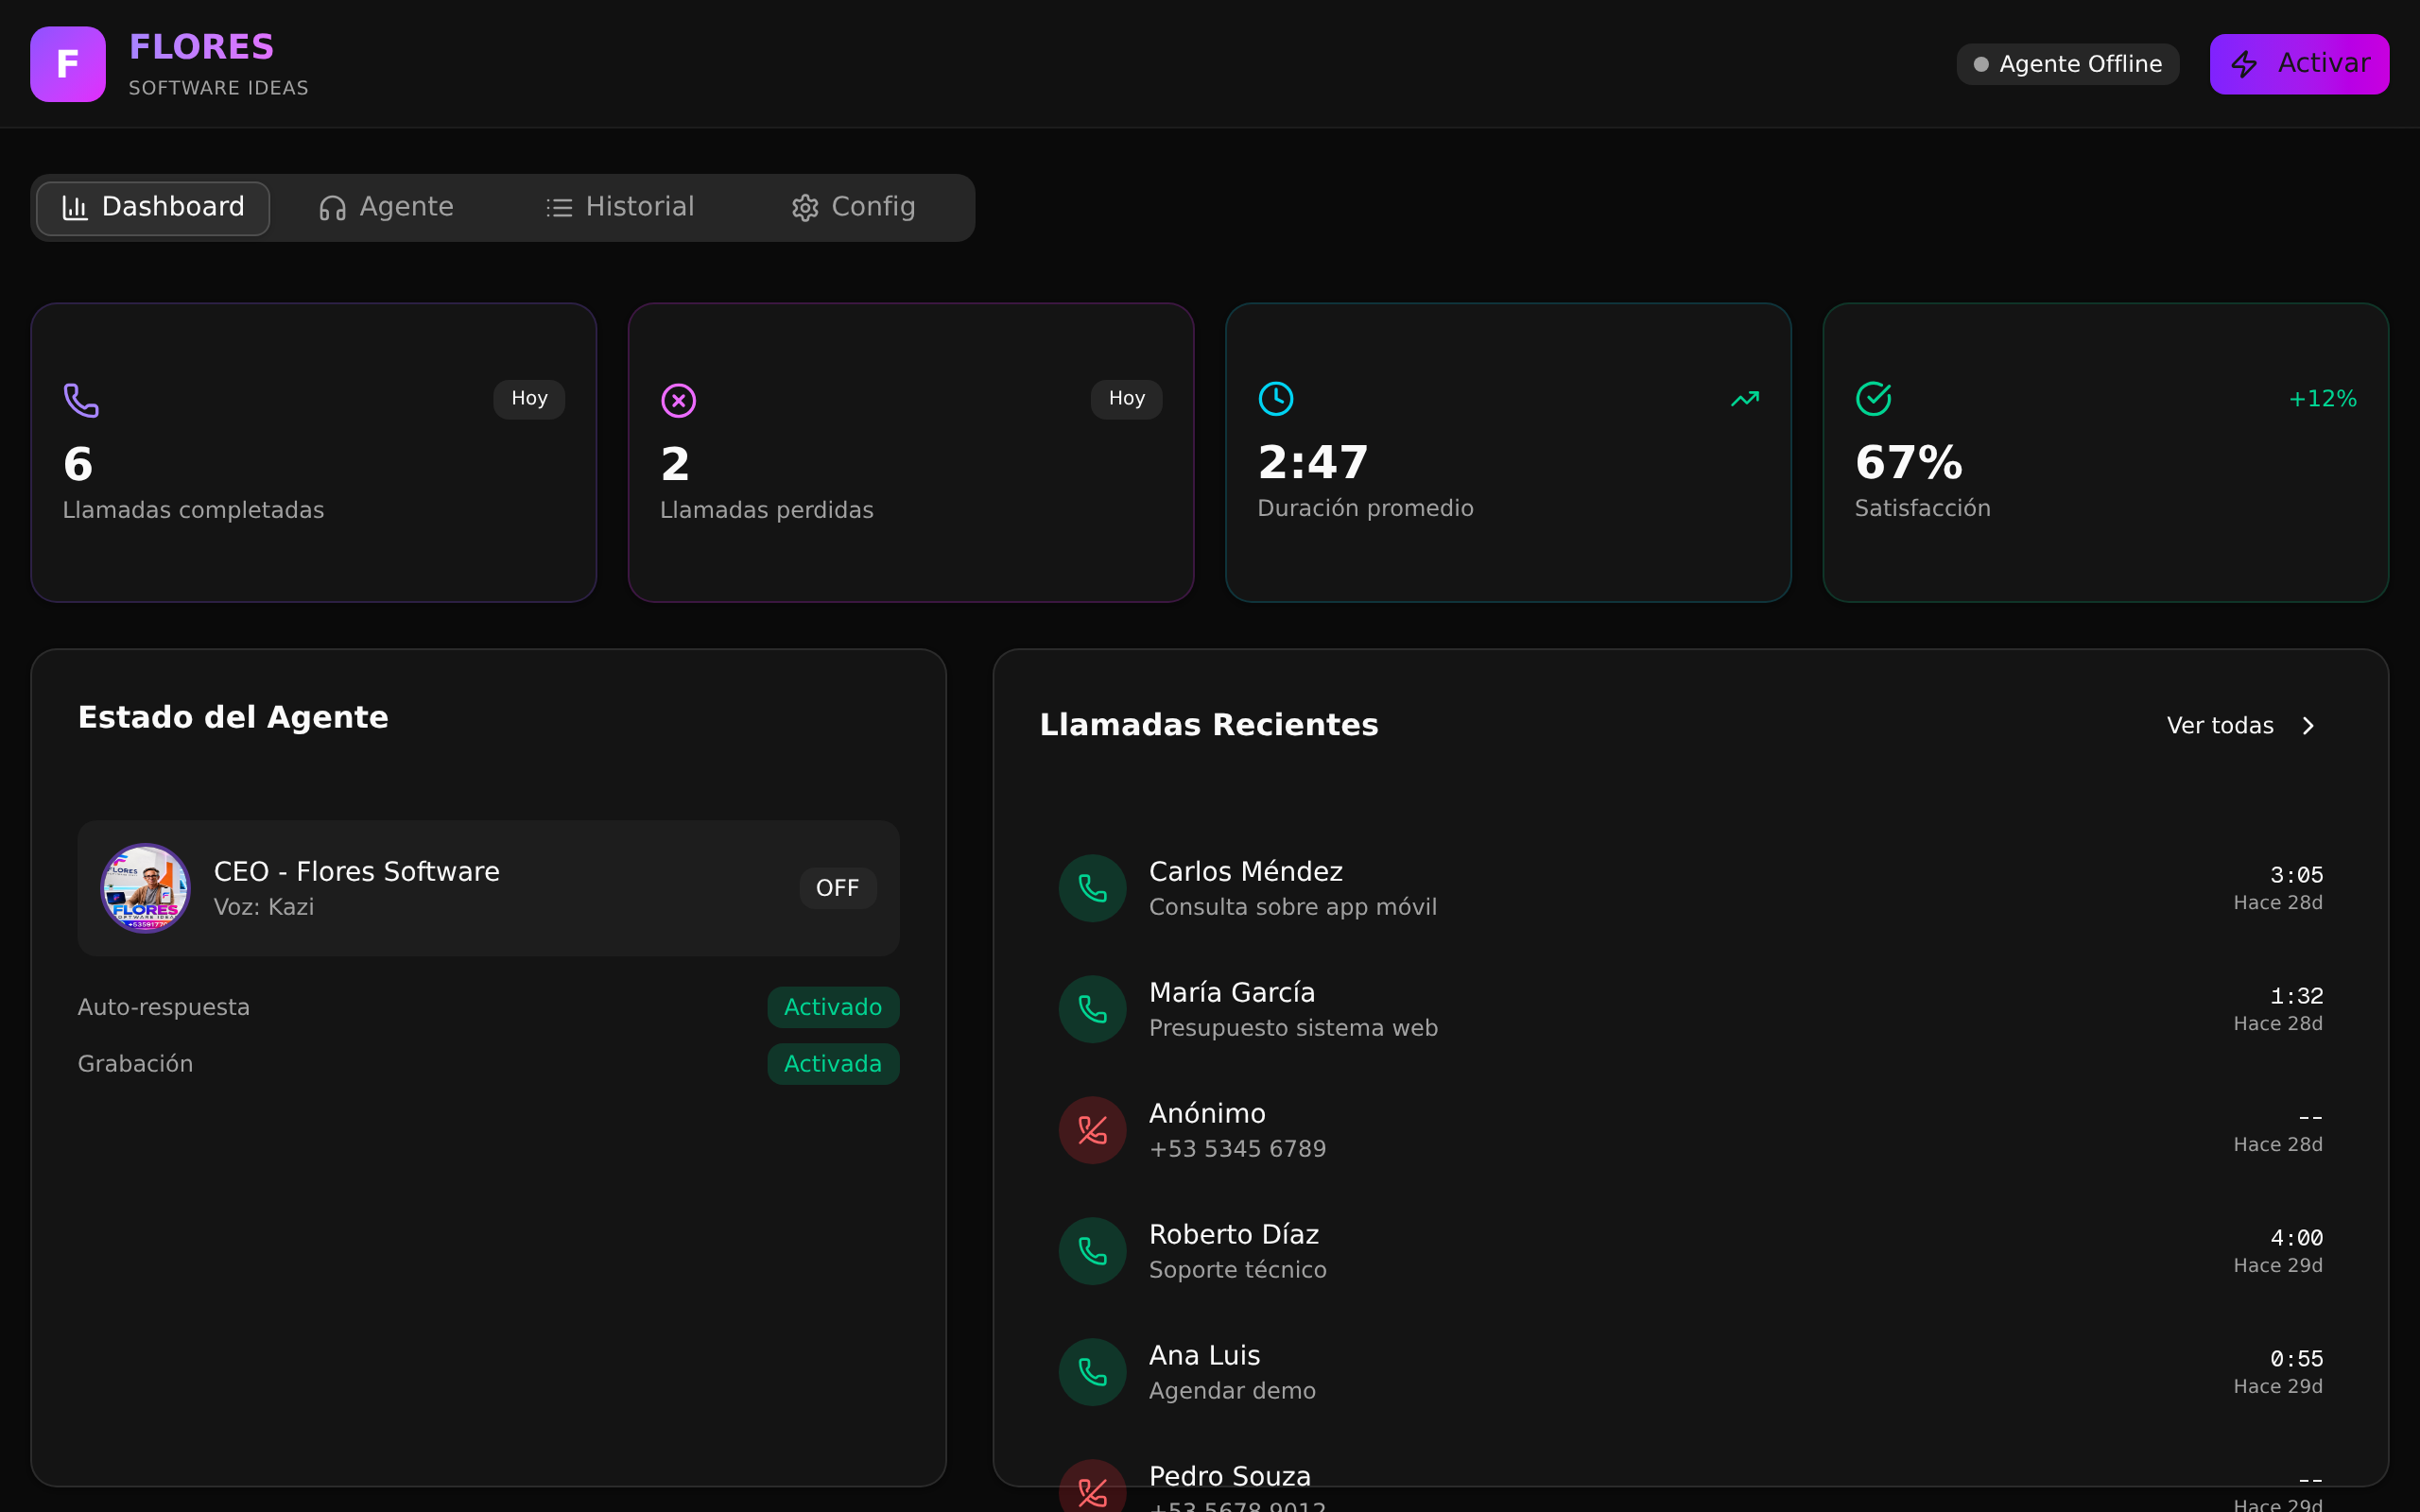The height and width of the screenshot is (1512, 2420).
Task: Click the trending-up arrow icon
Action: [x=1745, y=399]
